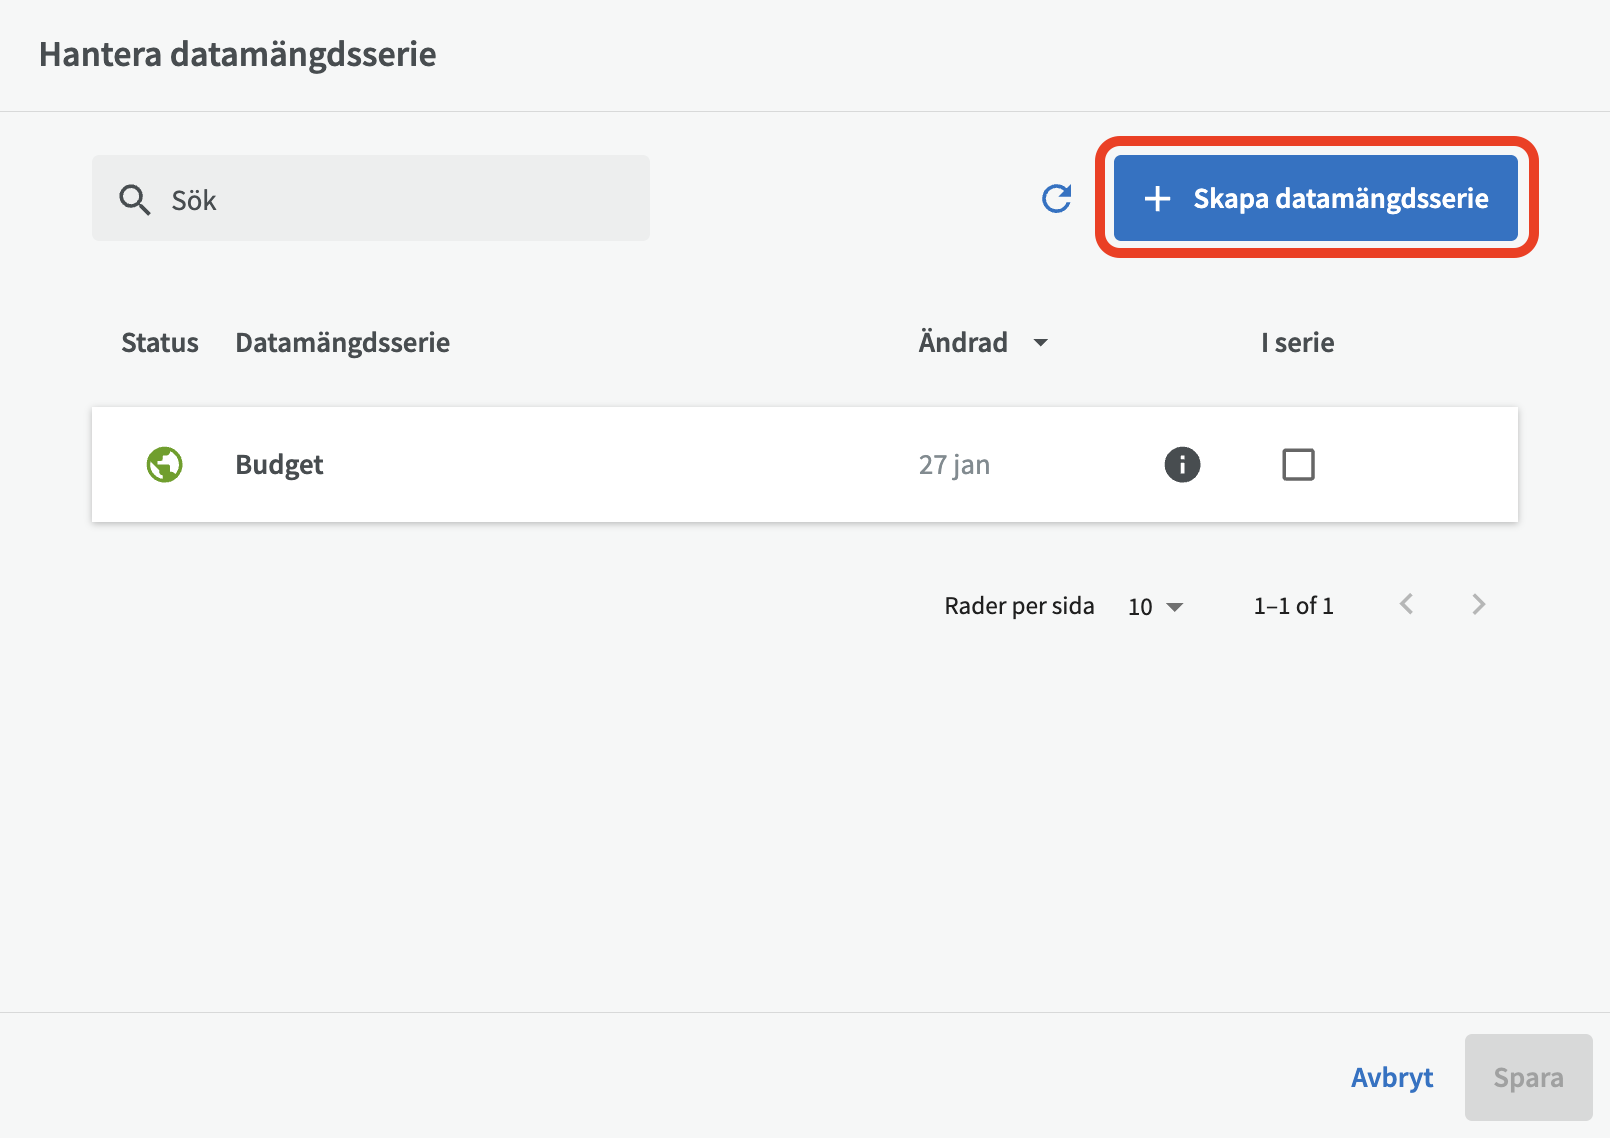
Task: Toggle the sort arrow beside Ändrad
Action: pyautogui.click(x=1040, y=343)
